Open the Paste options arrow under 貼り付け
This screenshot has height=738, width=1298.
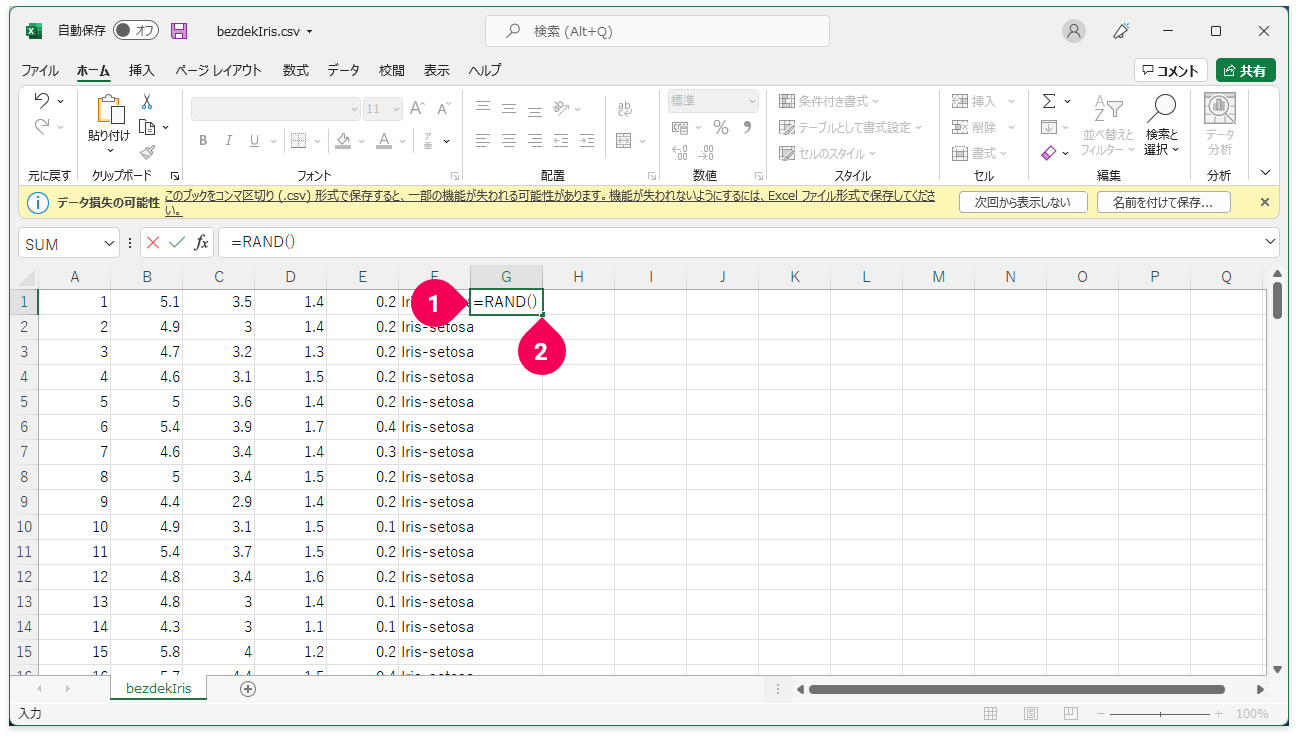109,150
